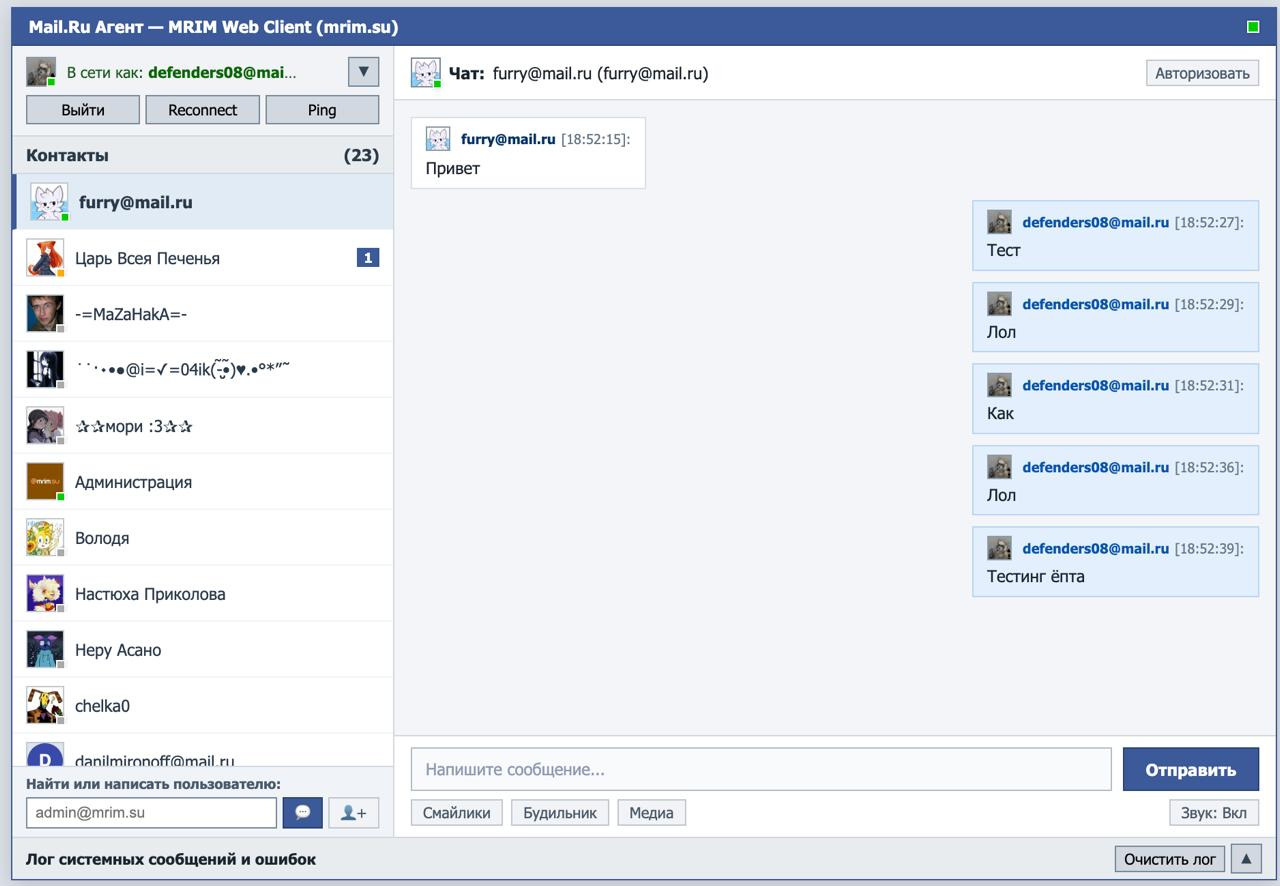This screenshot has width=1280, height=886.
Task: Click the danilmironoff@mail.ru avatar
Action: [x=45, y=755]
